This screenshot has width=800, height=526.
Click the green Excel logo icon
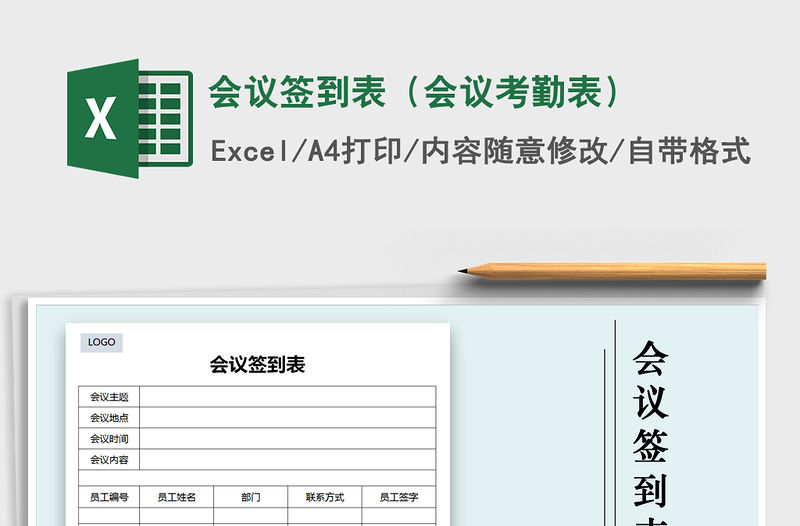pyautogui.click(x=128, y=119)
